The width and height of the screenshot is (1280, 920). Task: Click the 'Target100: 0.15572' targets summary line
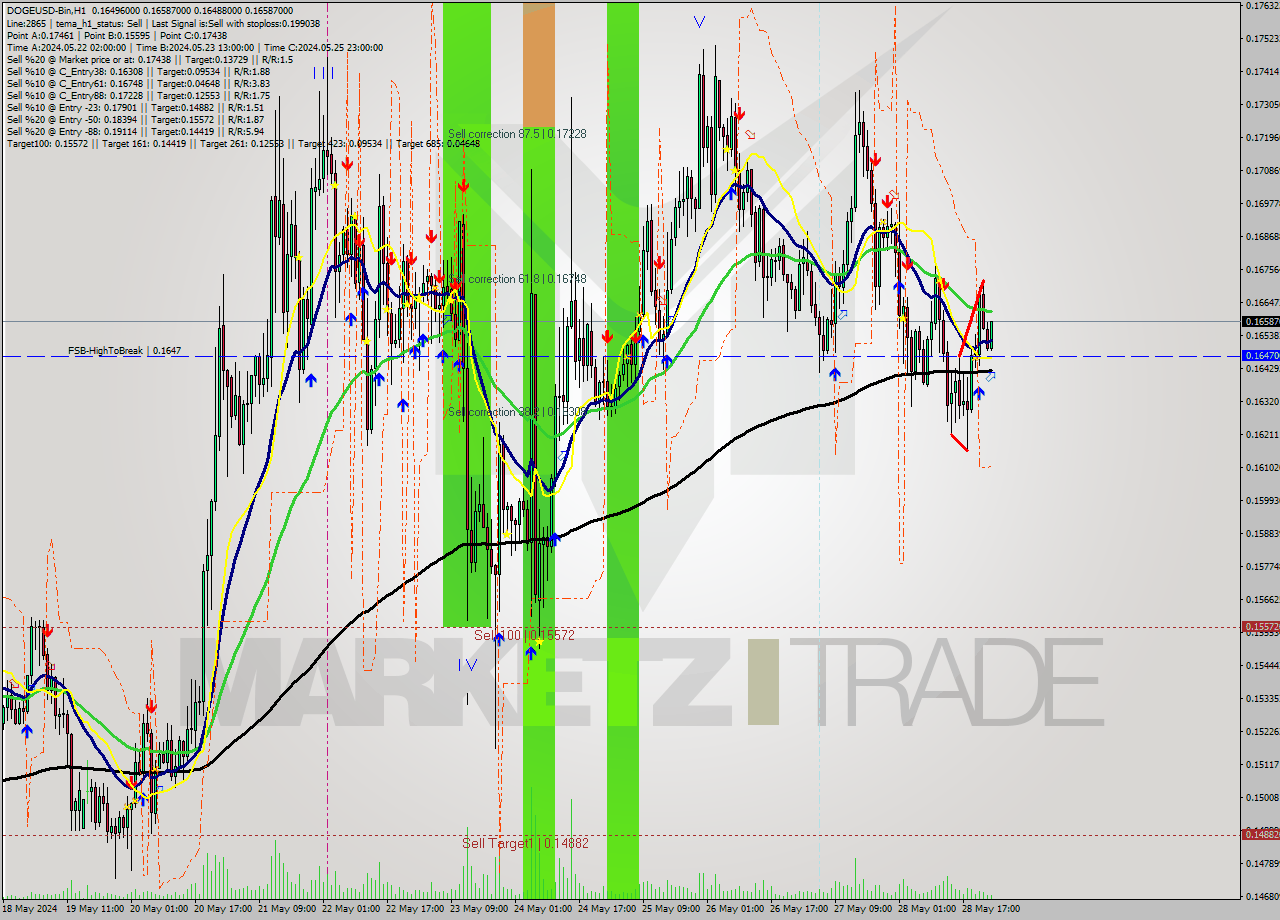(x=243, y=144)
